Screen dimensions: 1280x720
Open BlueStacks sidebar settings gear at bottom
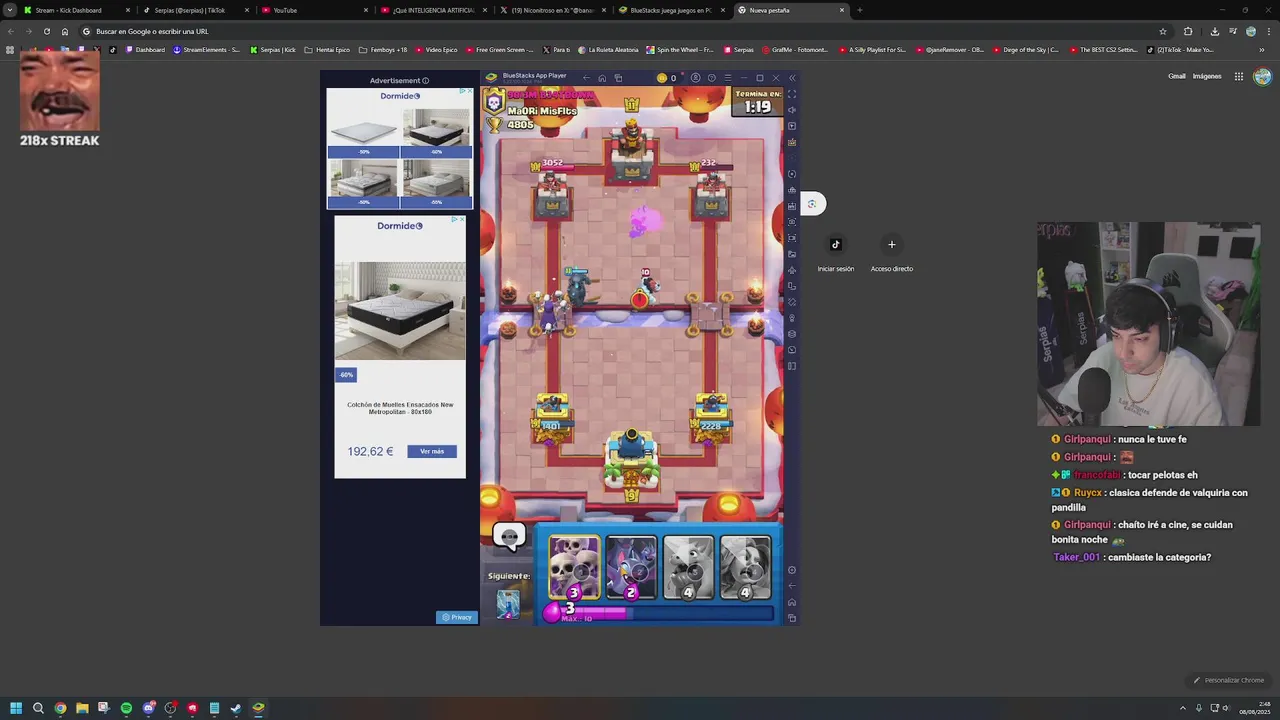pyautogui.click(x=792, y=570)
